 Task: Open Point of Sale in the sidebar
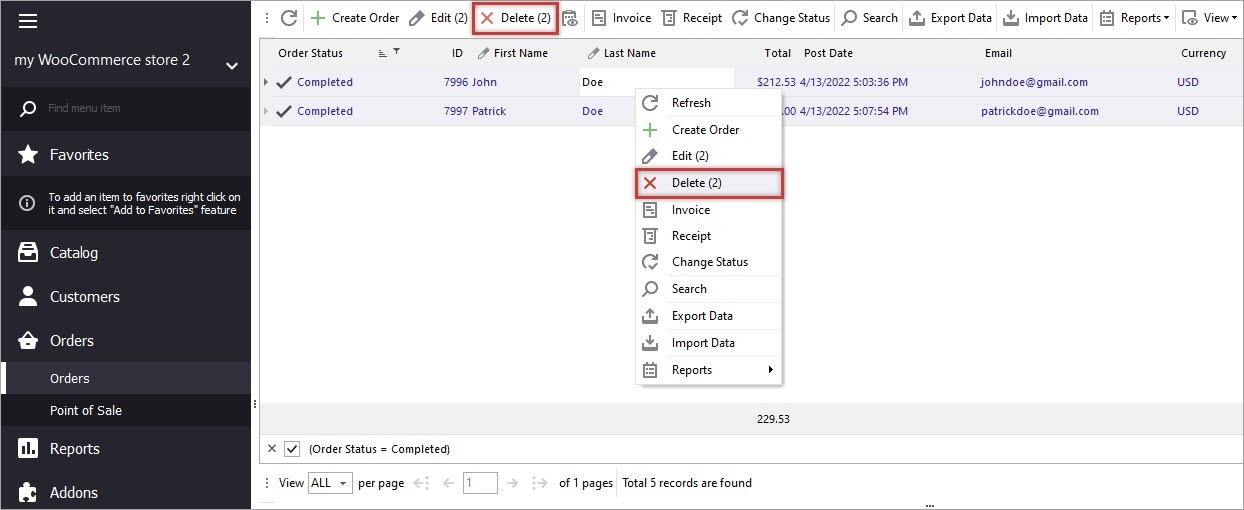pyautogui.click(x=86, y=410)
